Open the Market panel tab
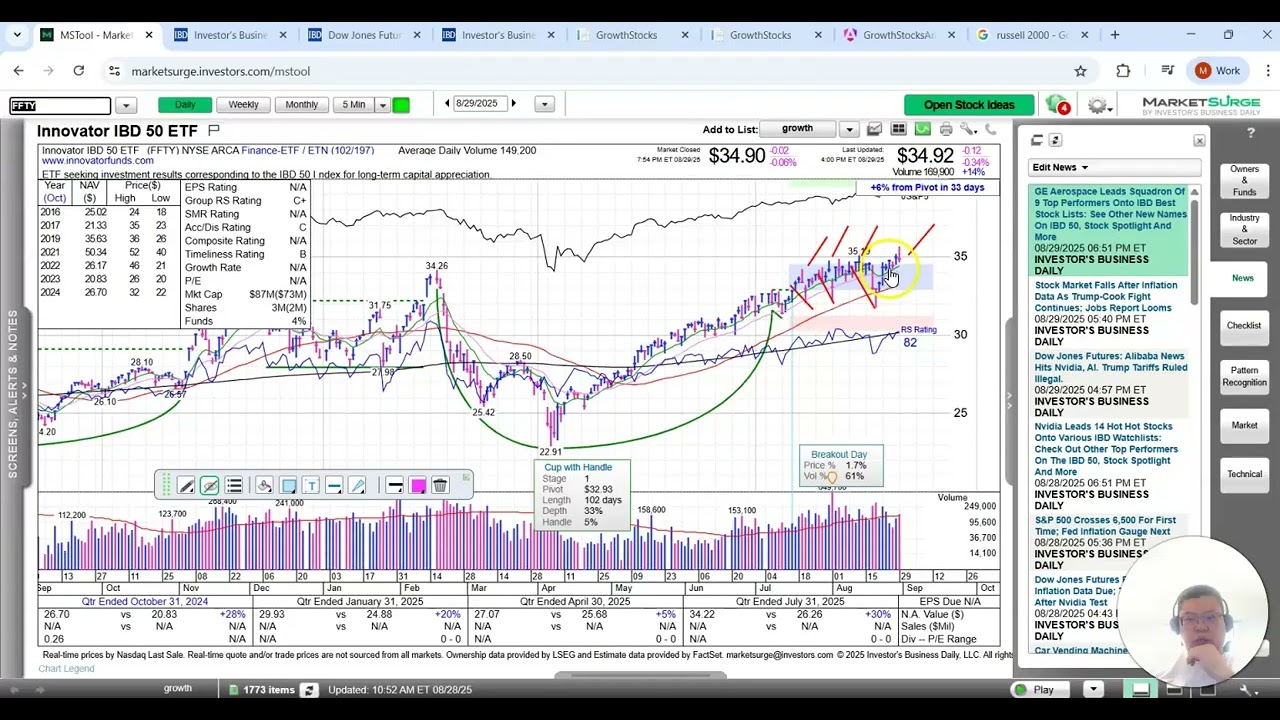1280x720 pixels. pos(1244,425)
